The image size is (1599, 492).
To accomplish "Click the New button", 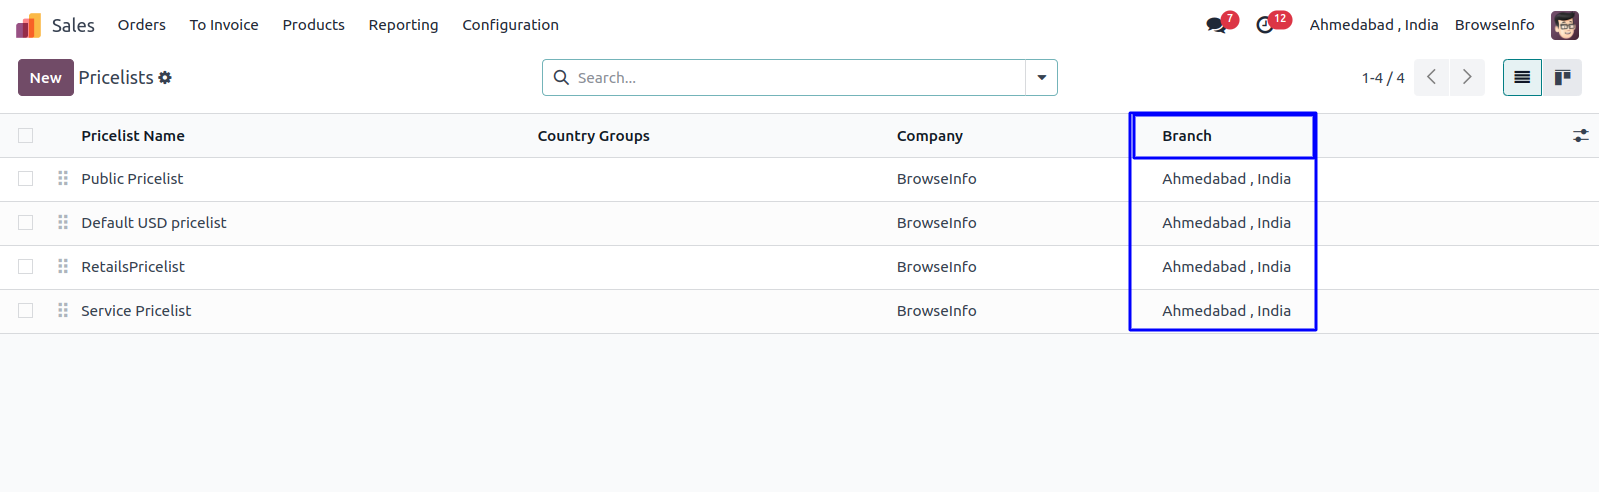I will pos(45,77).
